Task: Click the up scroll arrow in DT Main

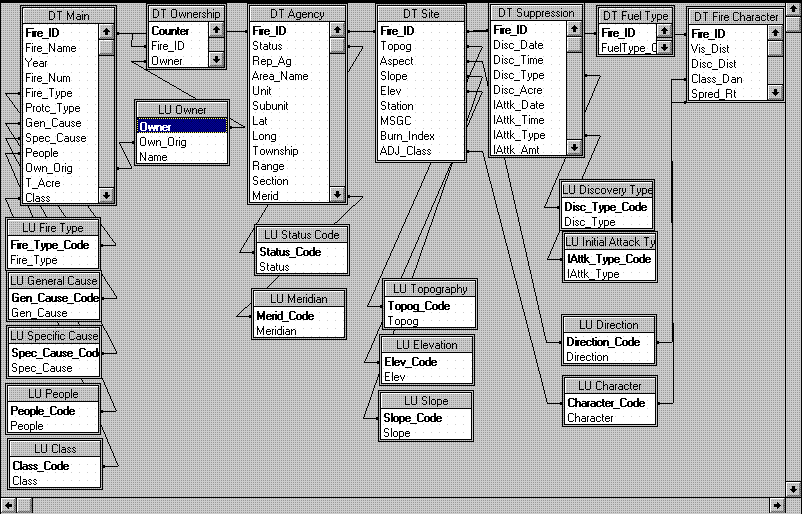Action: pyautogui.click(x=106, y=32)
